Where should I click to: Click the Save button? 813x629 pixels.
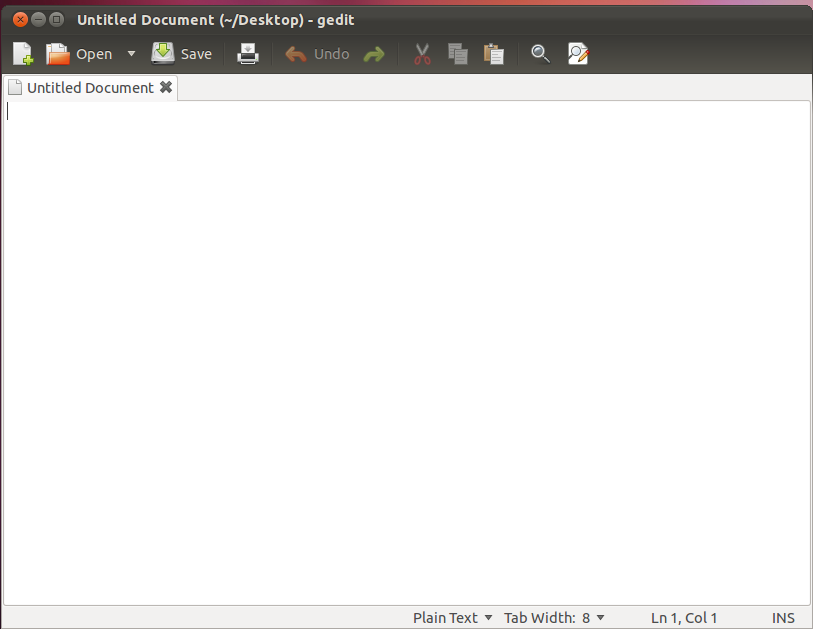pyautogui.click(x=181, y=54)
